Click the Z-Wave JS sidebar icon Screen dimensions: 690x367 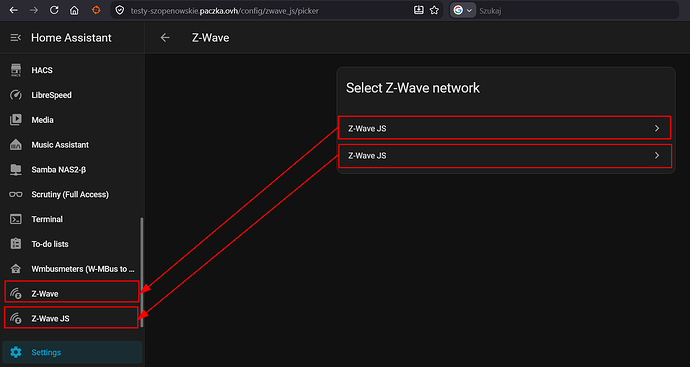coord(16,319)
